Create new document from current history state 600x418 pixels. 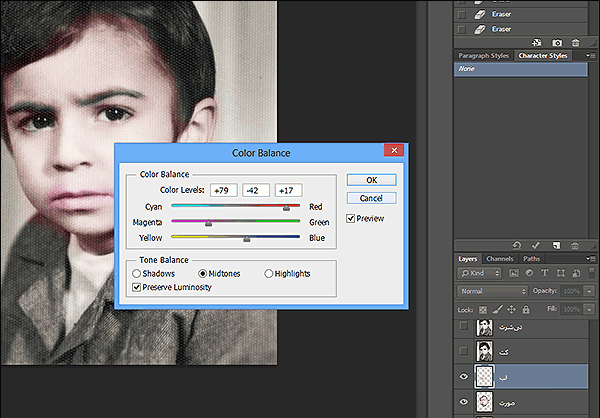[536, 42]
